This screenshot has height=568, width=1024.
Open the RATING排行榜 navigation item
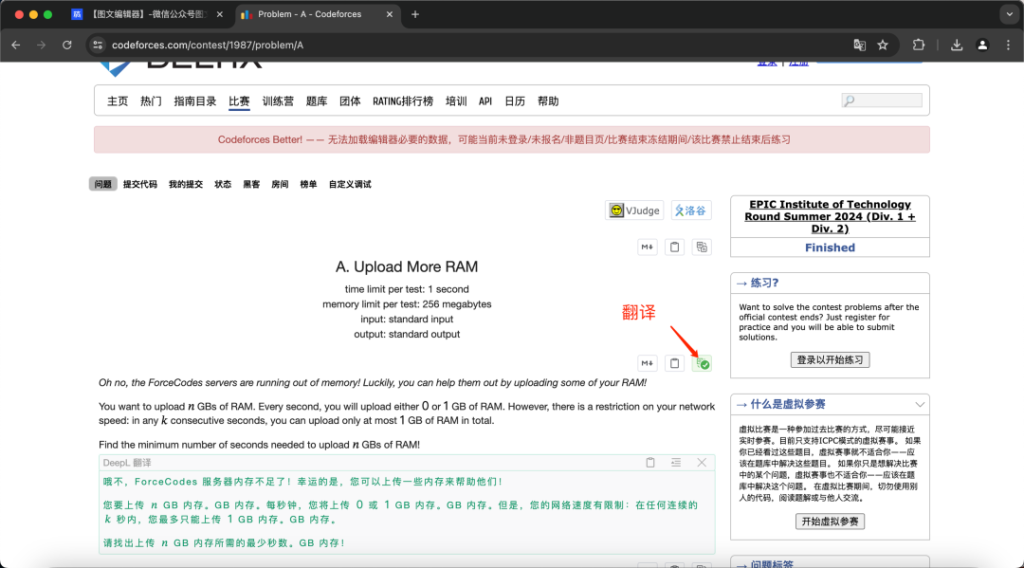pyautogui.click(x=403, y=101)
